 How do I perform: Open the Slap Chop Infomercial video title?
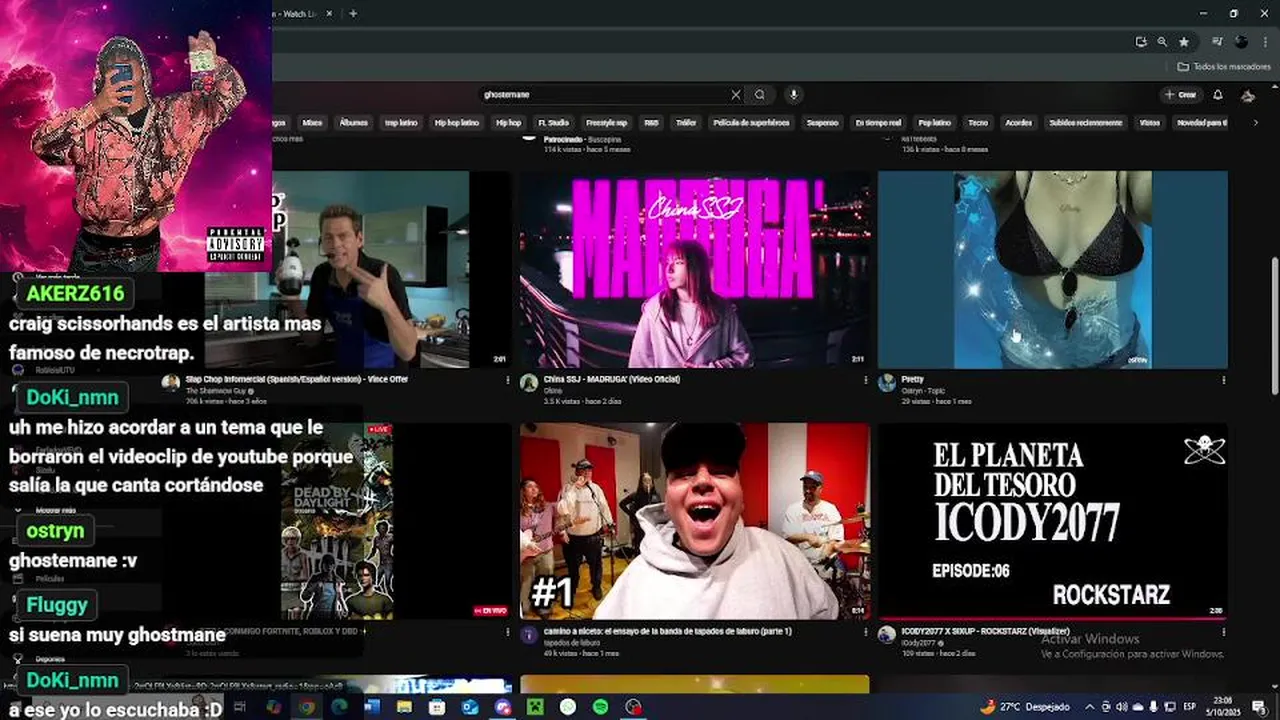[x=296, y=380]
